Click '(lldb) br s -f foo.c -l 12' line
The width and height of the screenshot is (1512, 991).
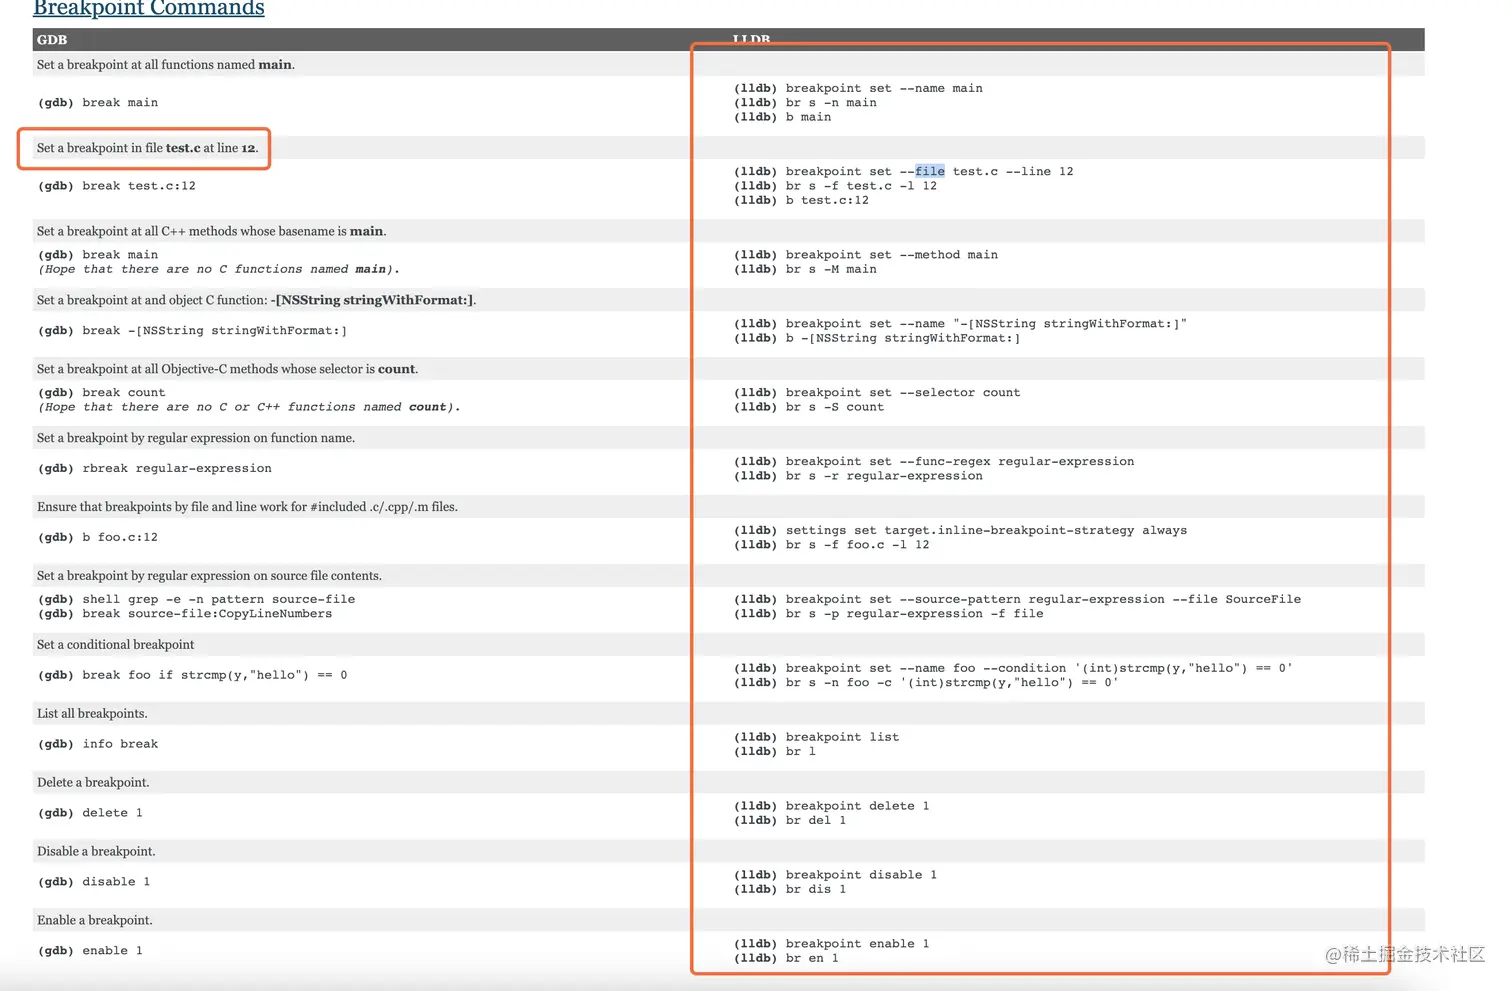pos(832,545)
